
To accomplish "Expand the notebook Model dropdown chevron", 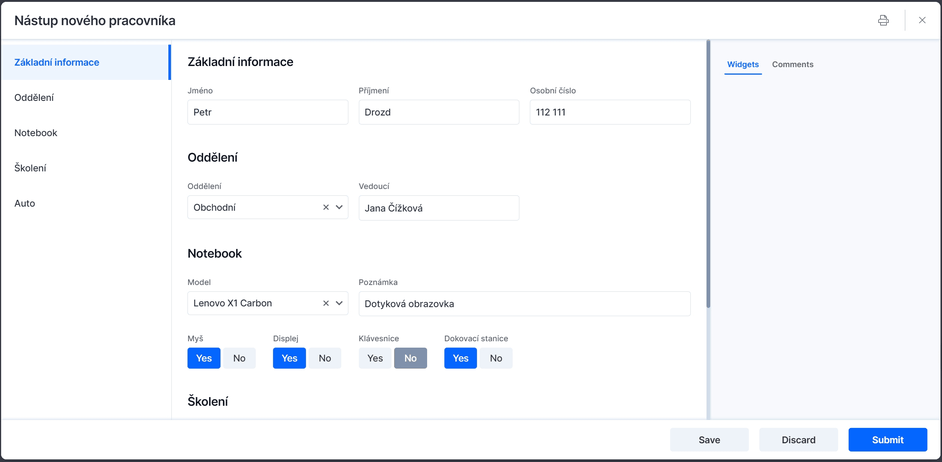I will tap(339, 303).
